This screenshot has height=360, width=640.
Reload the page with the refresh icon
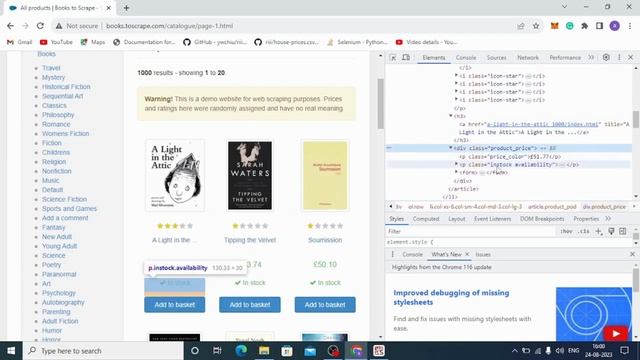(40, 26)
